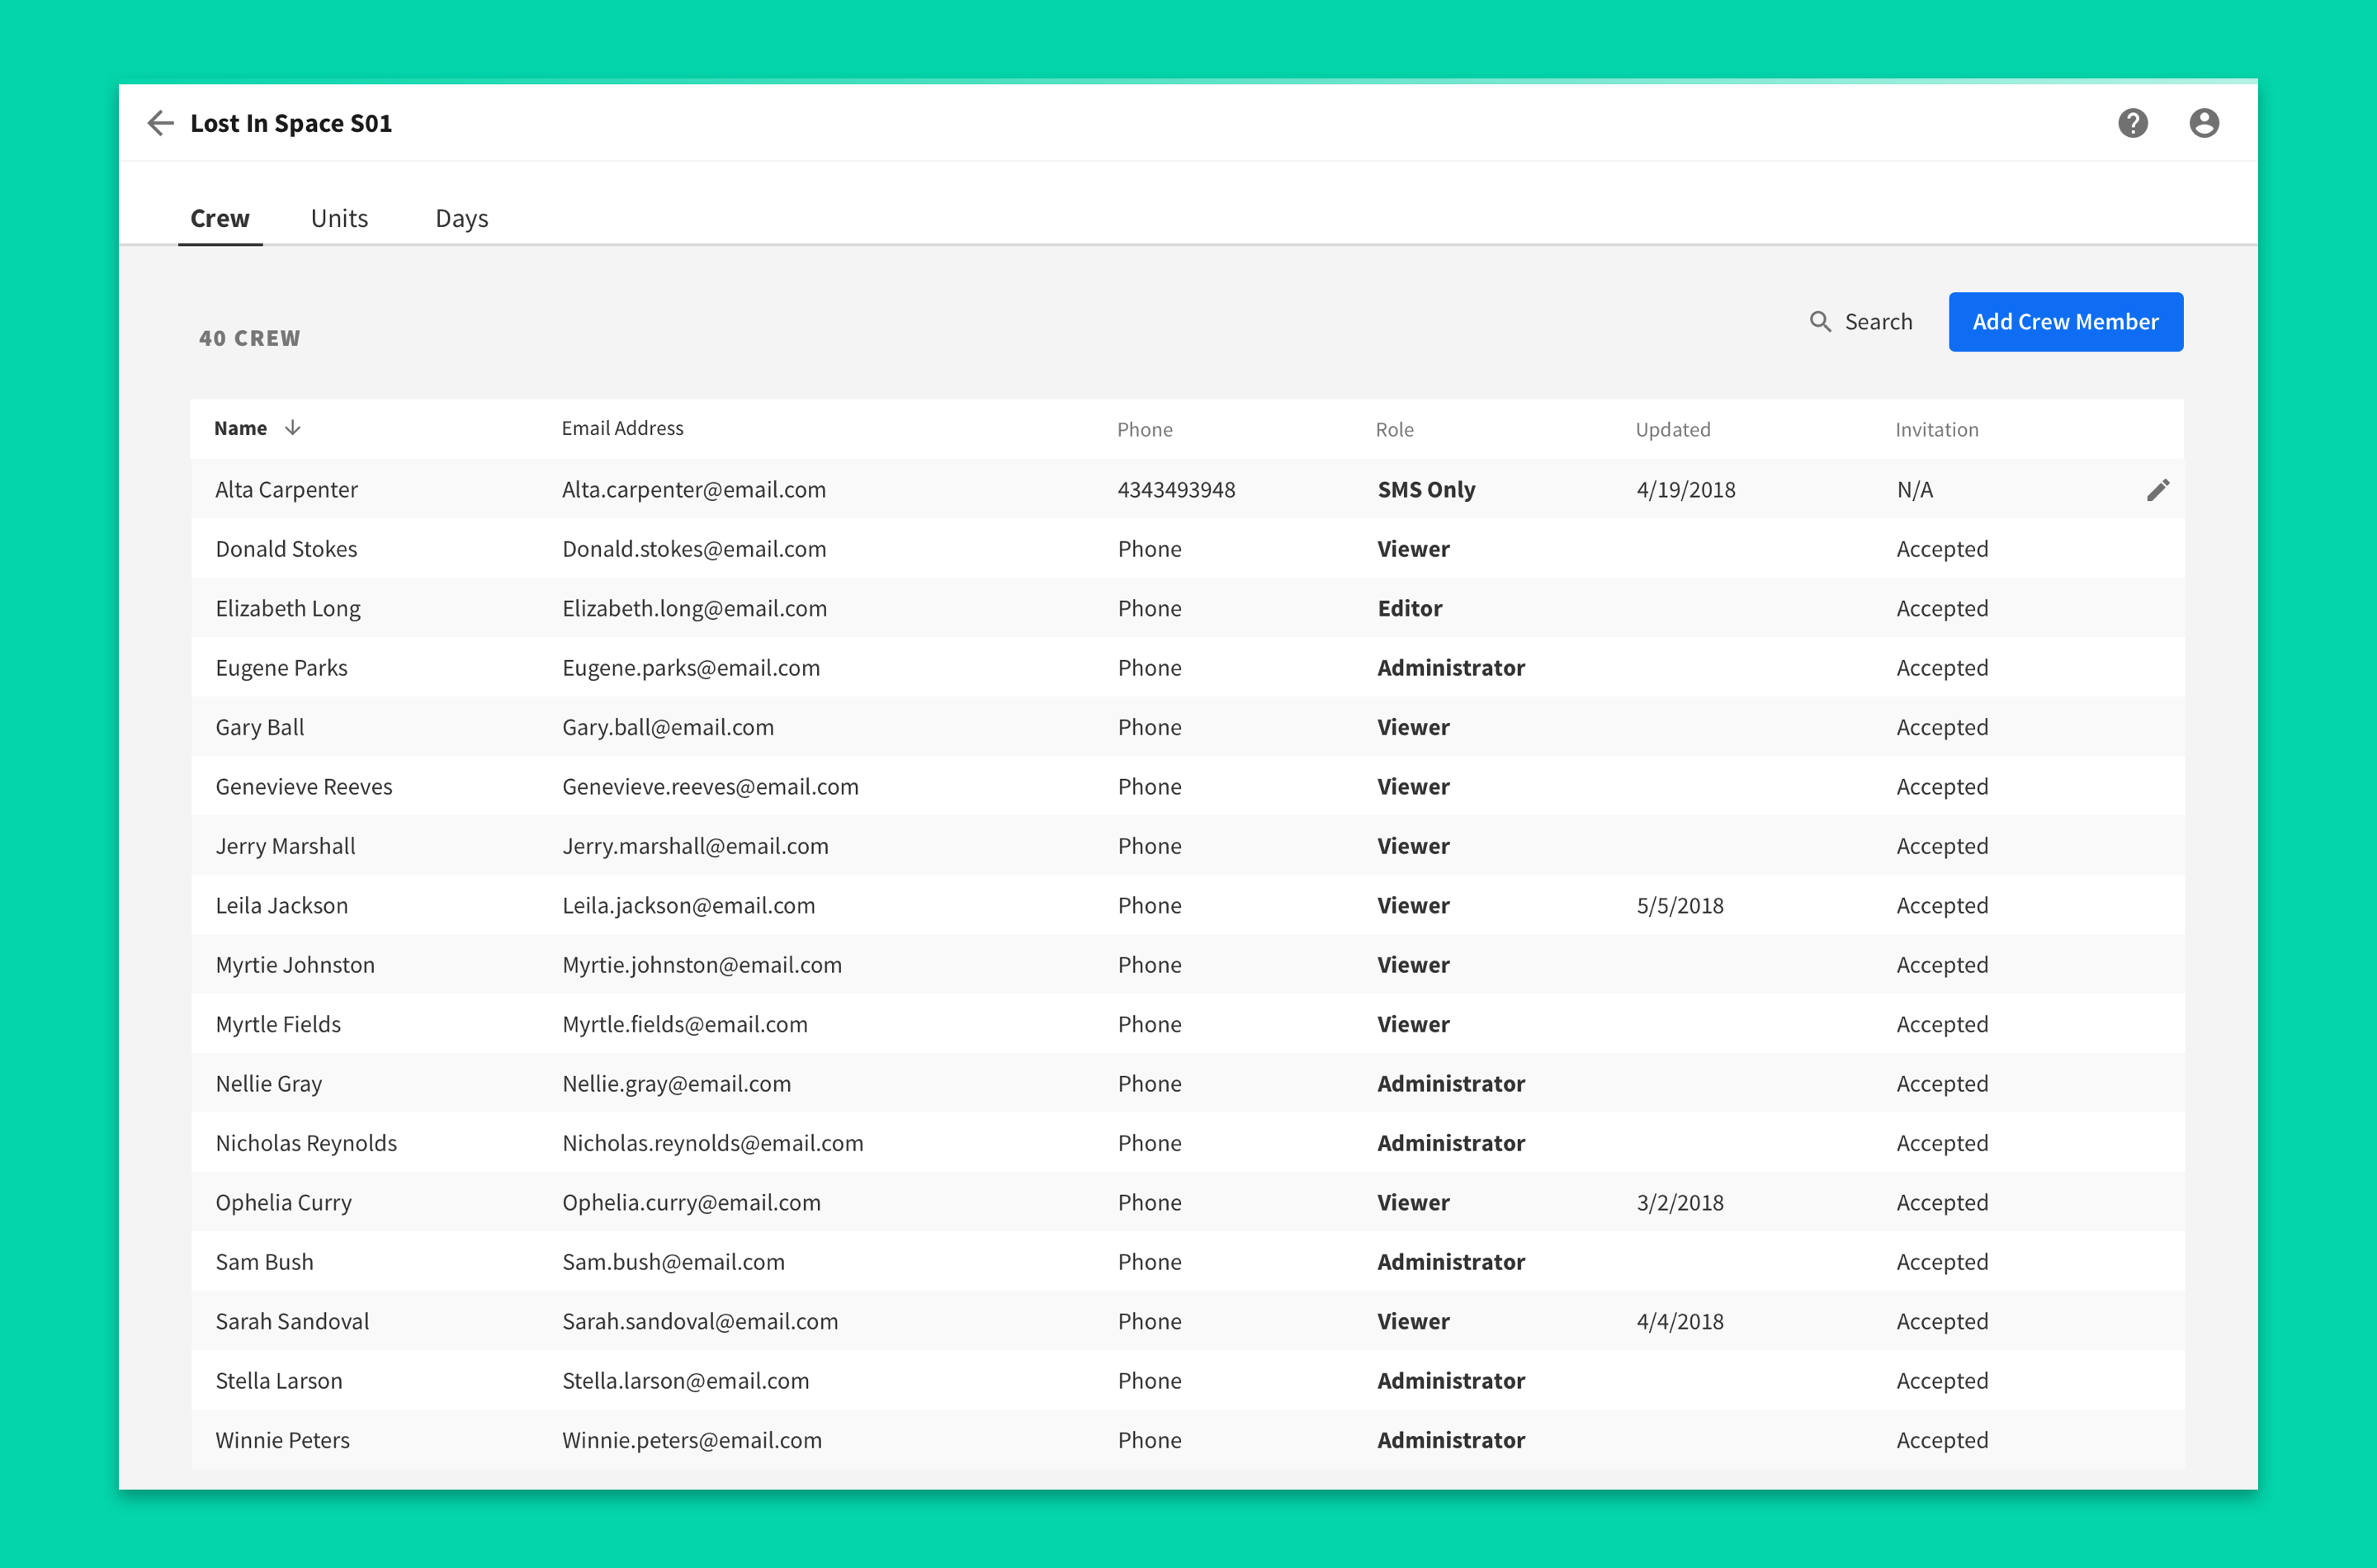Click the magnifying glass search icon

coord(1820,322)
